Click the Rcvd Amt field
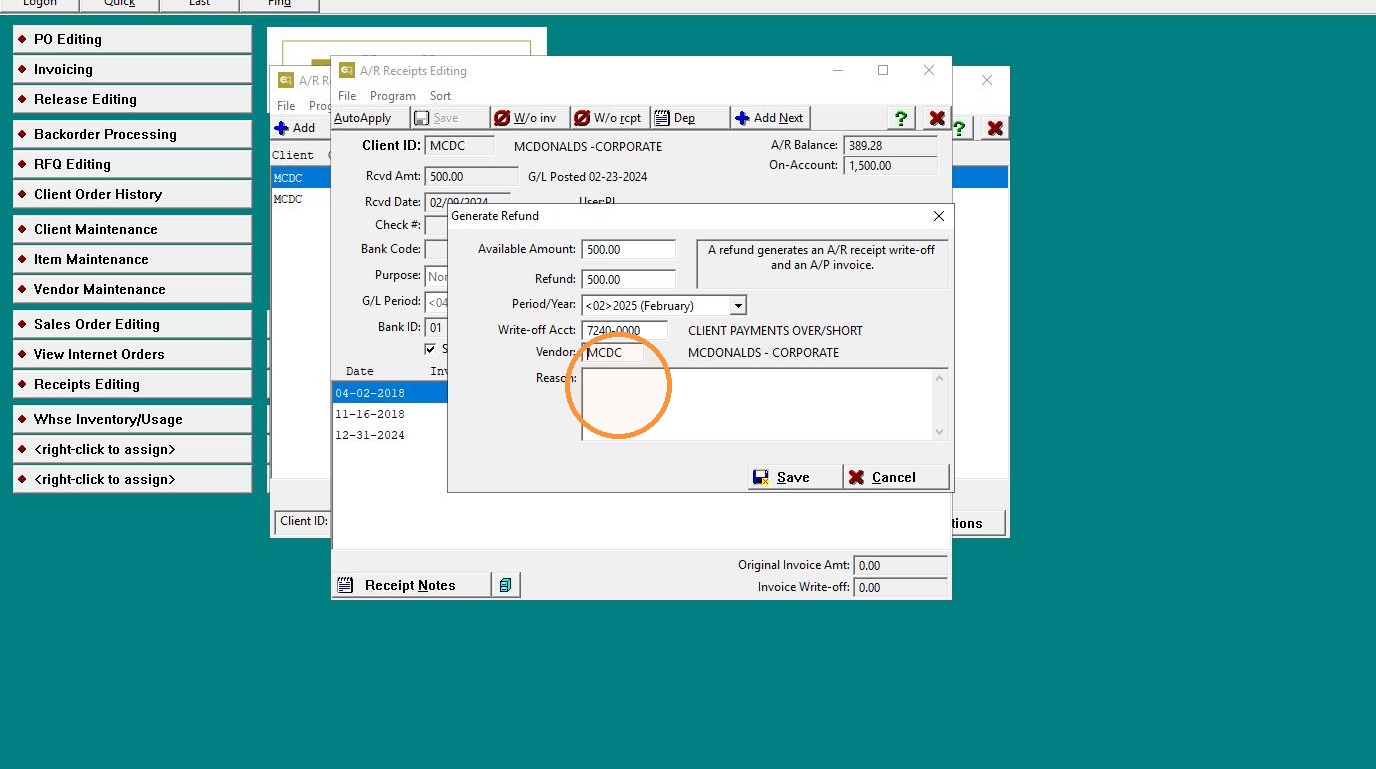 point(470,176)
